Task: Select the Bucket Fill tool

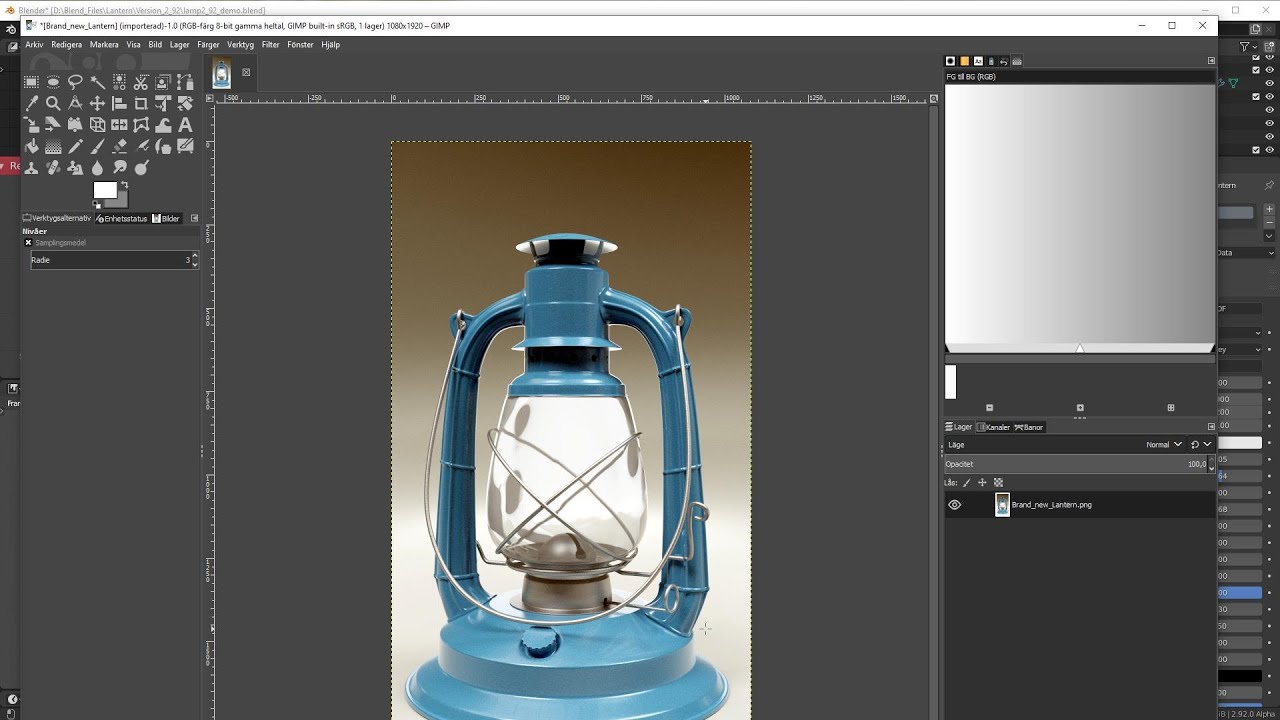Action: (x=31, y=146)
